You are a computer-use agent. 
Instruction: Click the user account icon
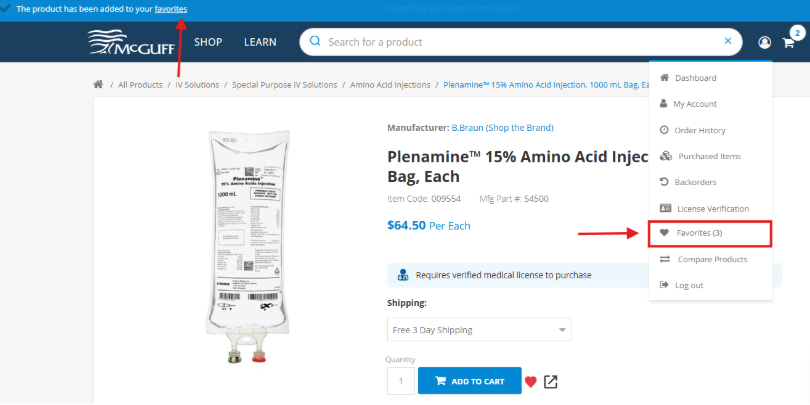click(765, 42)
